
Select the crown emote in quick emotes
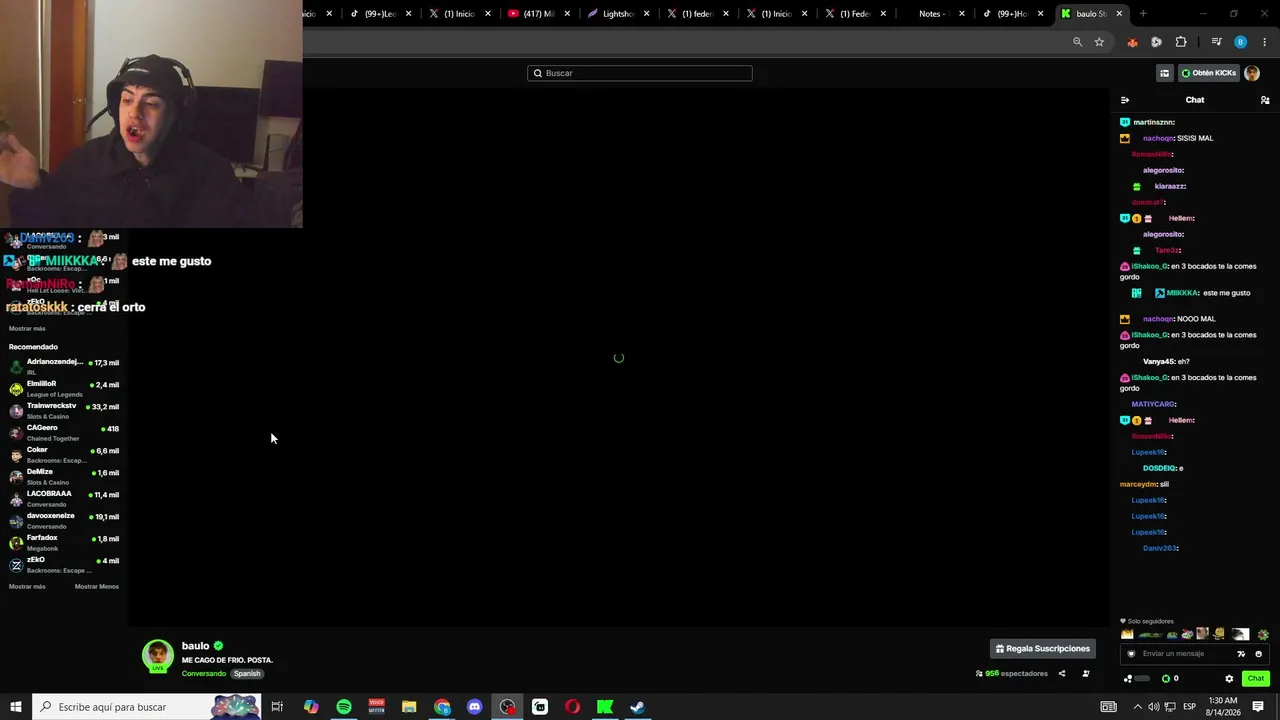click(x=1128, y=634)
